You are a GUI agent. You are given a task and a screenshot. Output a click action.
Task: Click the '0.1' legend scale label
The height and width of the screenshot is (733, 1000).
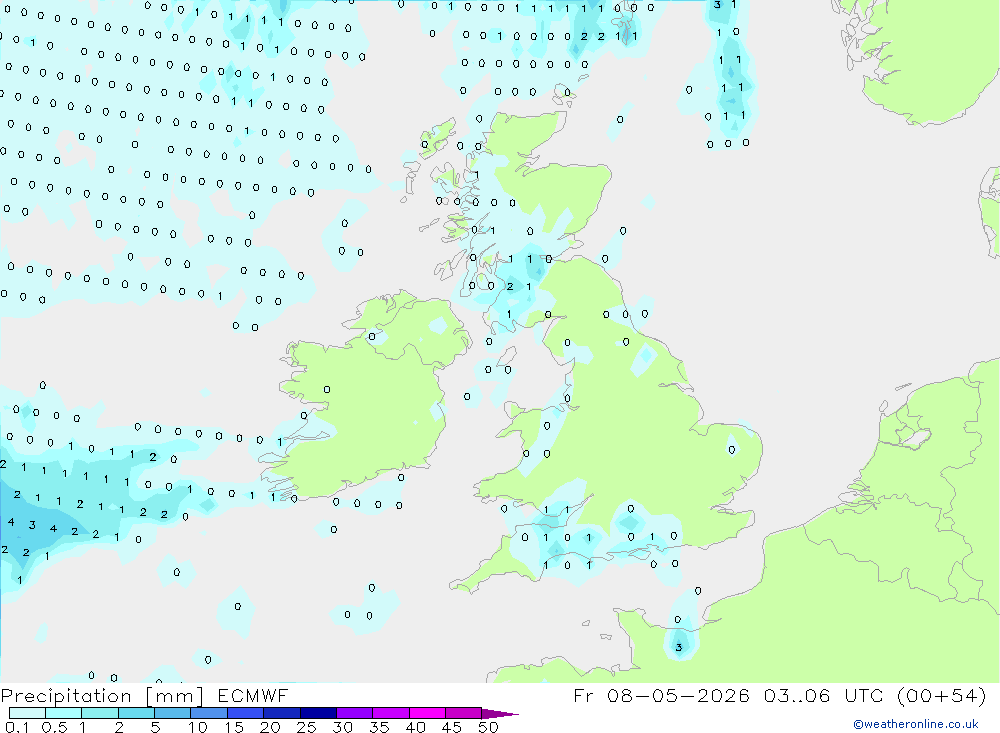17,727
